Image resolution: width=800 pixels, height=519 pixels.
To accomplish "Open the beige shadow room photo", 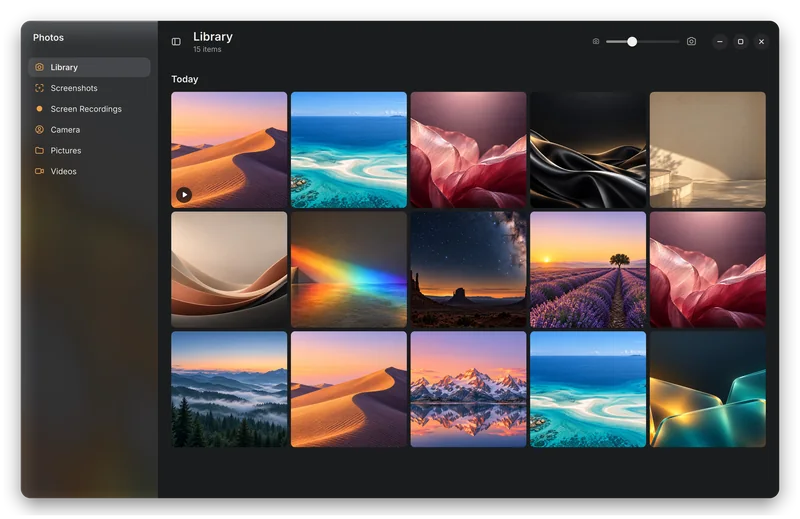I will coord(708,150).
